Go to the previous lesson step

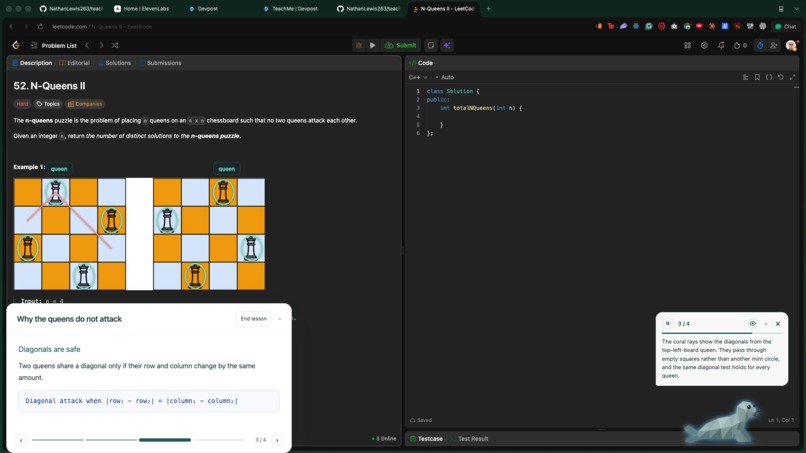click(x=21, y=440)
